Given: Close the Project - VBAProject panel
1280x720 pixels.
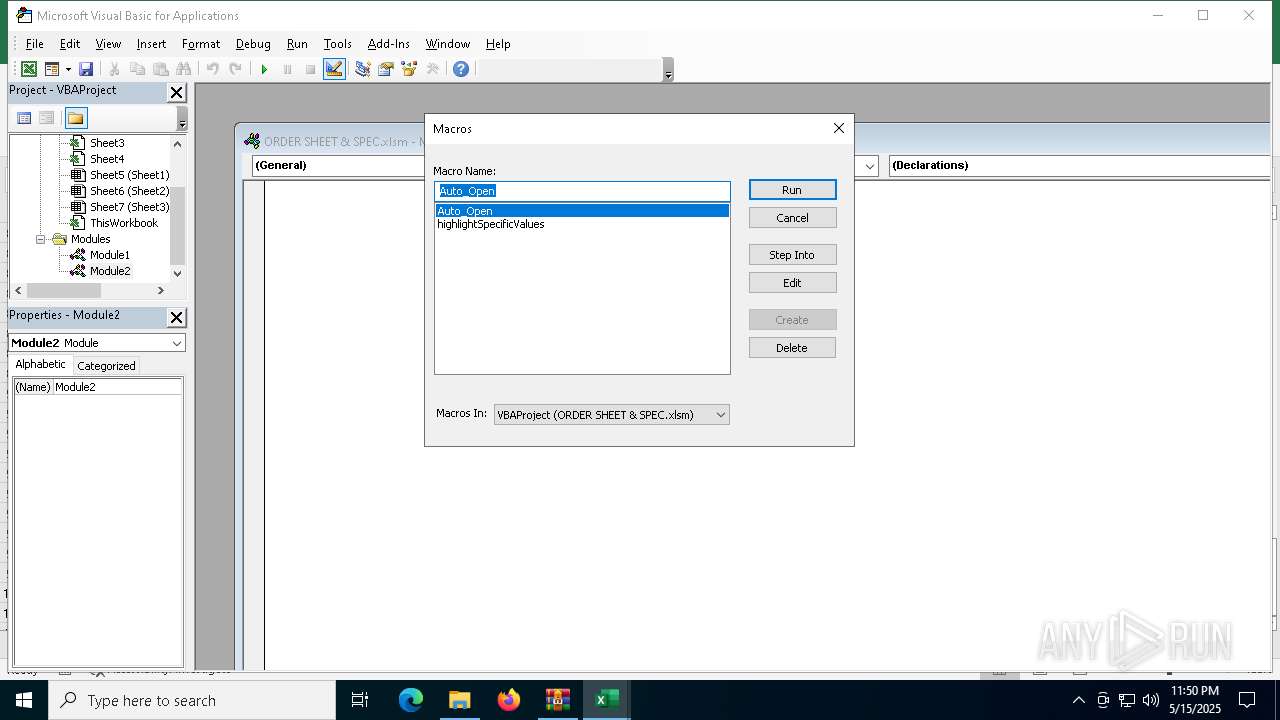Looking at the screenshot, I should pos(176,92).
